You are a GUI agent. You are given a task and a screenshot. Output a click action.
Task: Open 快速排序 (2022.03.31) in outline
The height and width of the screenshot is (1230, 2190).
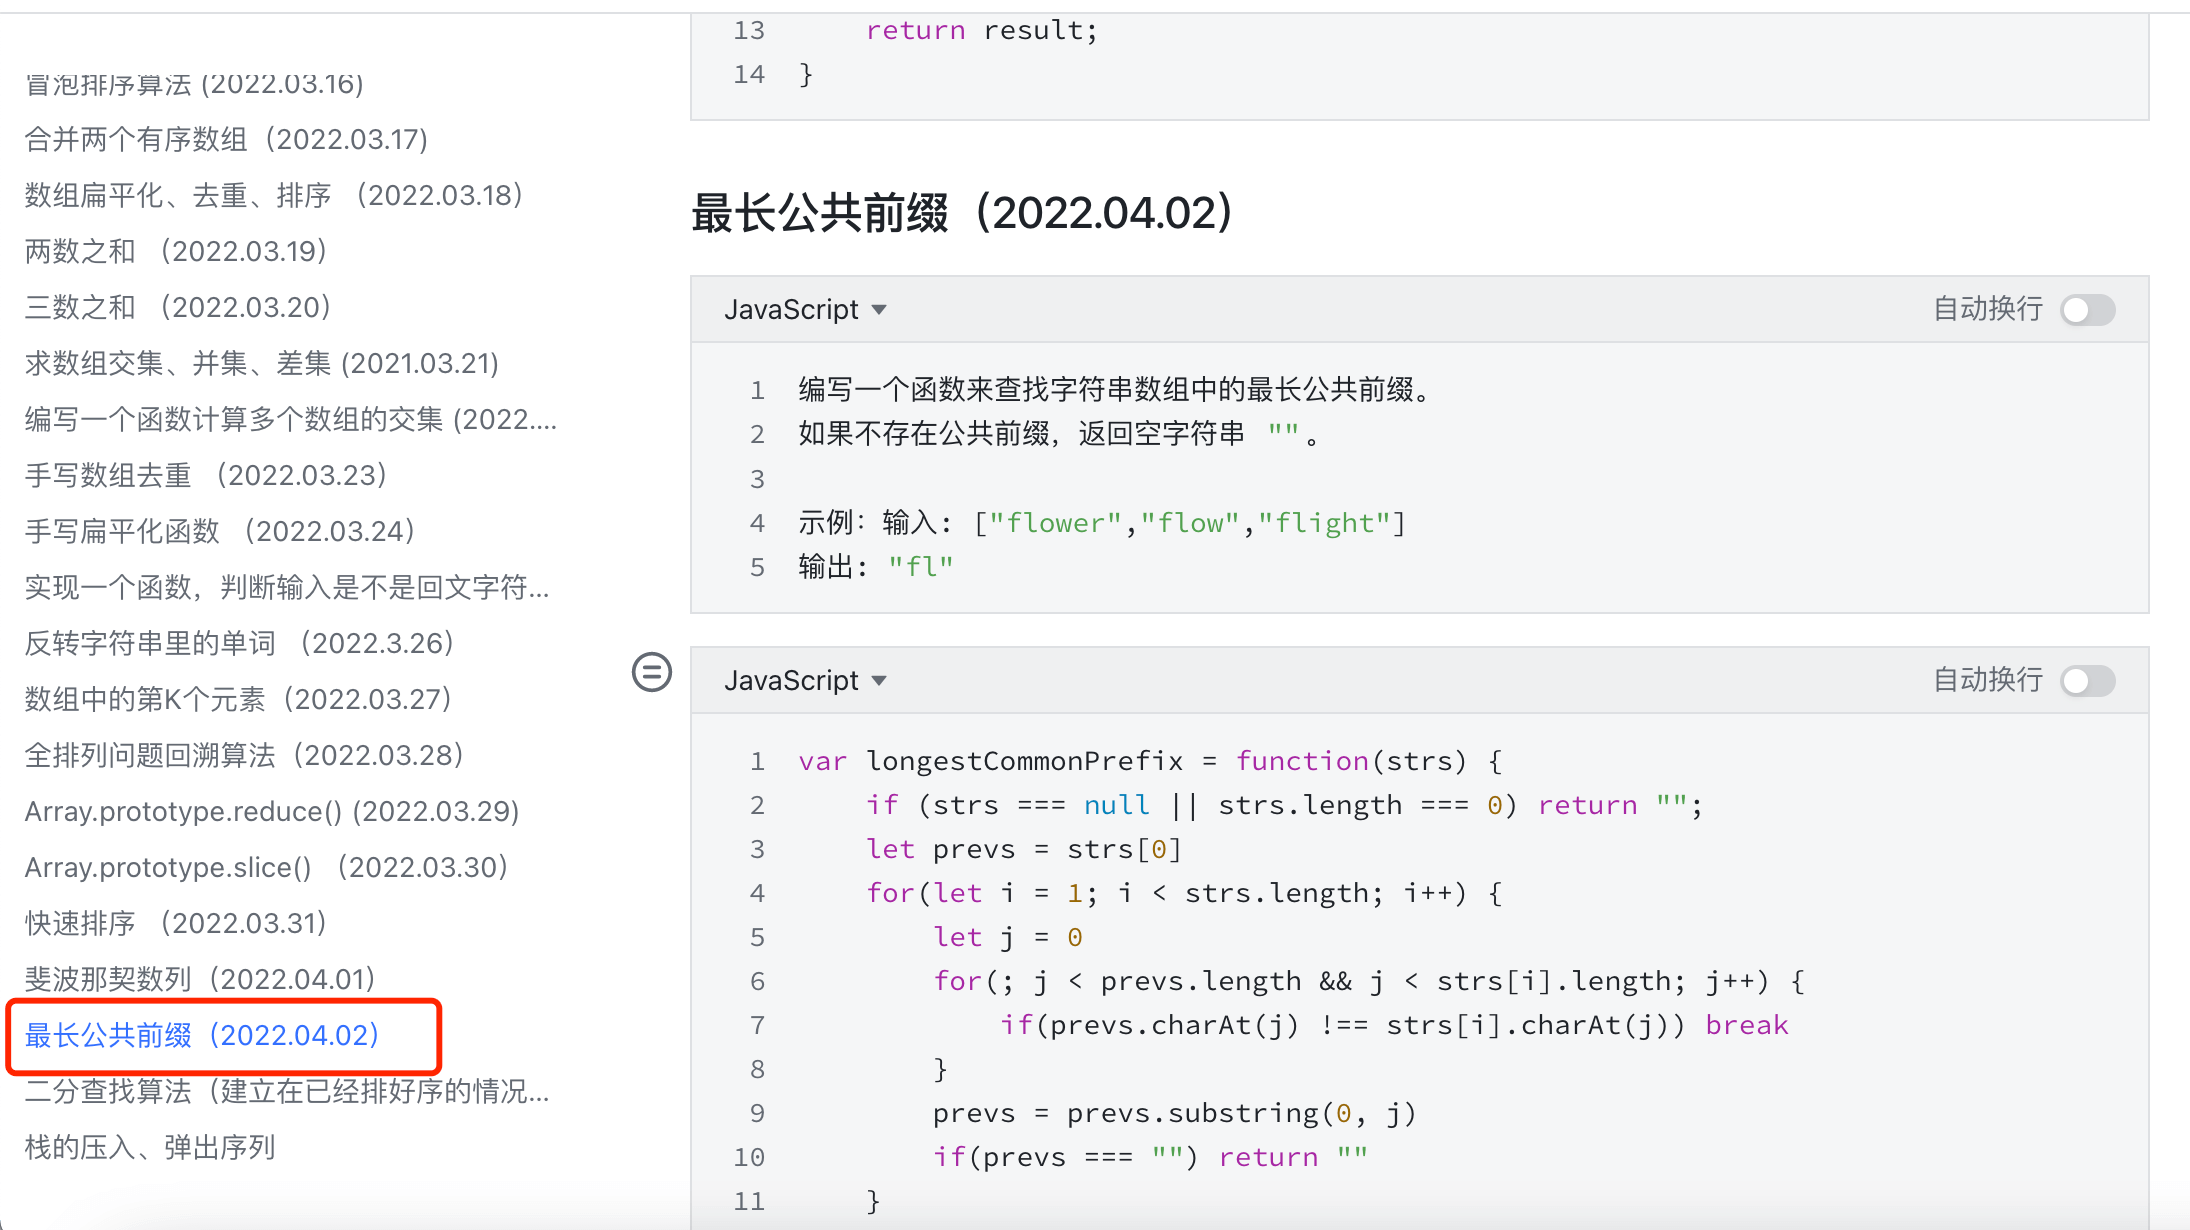click(x=176, y=923)
